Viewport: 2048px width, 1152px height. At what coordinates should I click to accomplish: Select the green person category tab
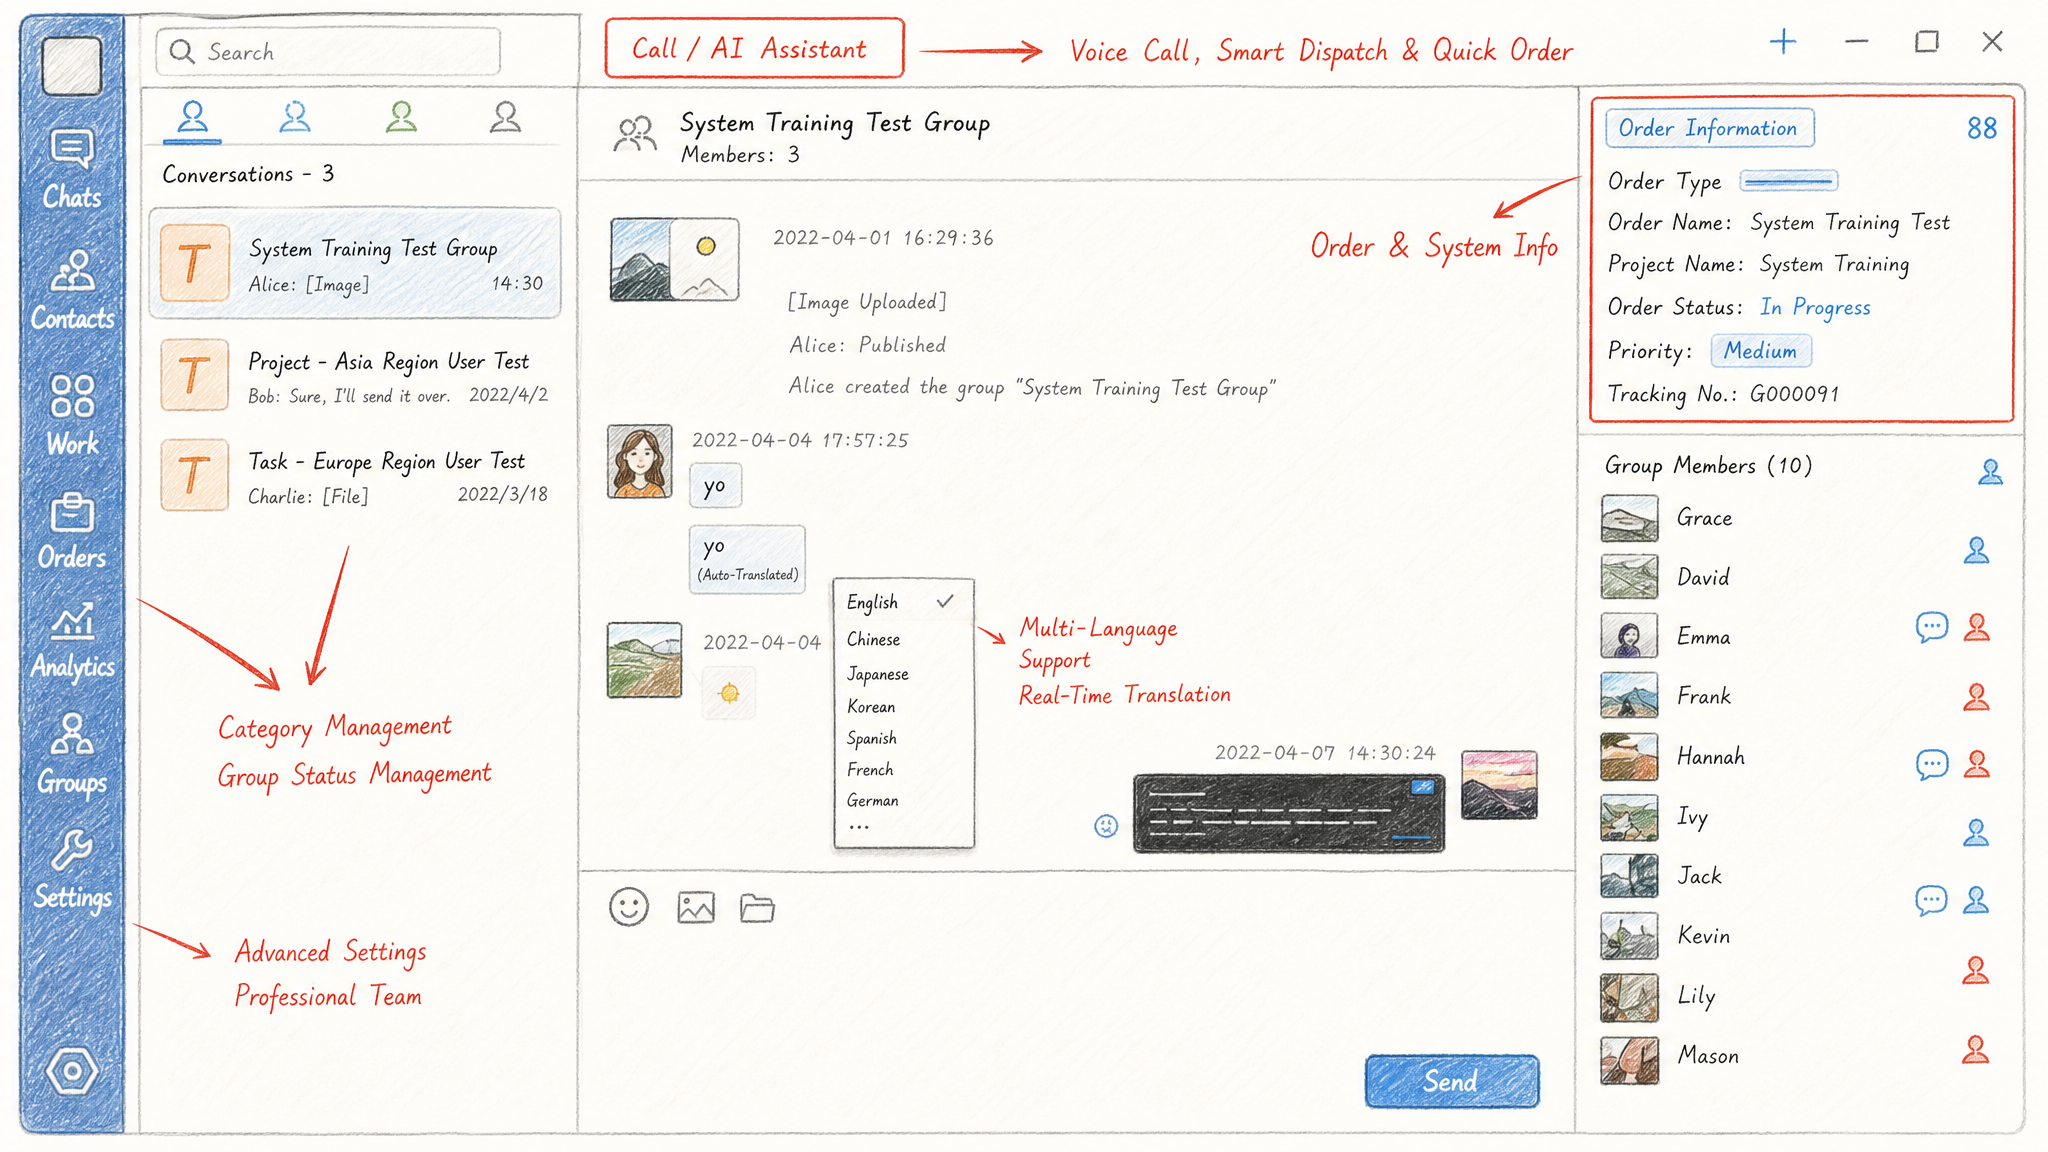point(401,118)
